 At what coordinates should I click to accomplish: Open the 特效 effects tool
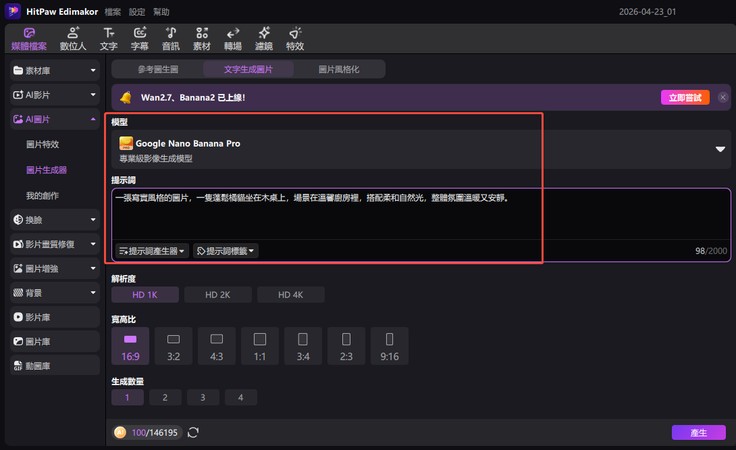295,39
